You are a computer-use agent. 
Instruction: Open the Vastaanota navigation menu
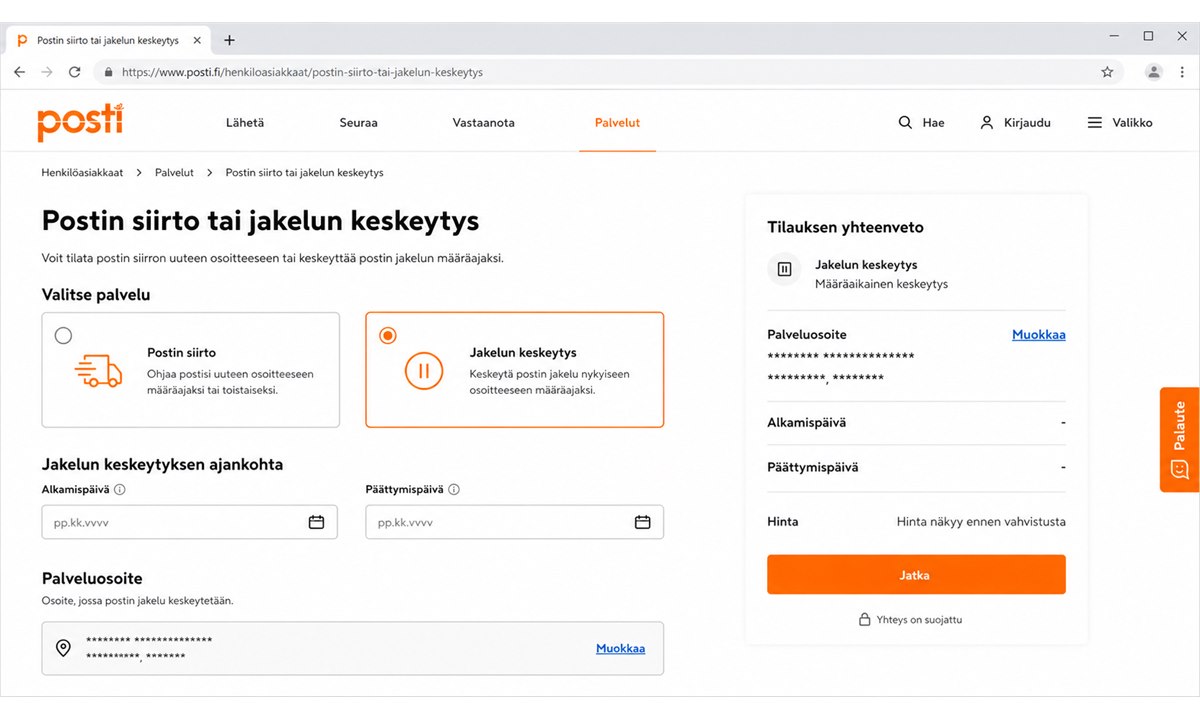[x=483, y=123]
